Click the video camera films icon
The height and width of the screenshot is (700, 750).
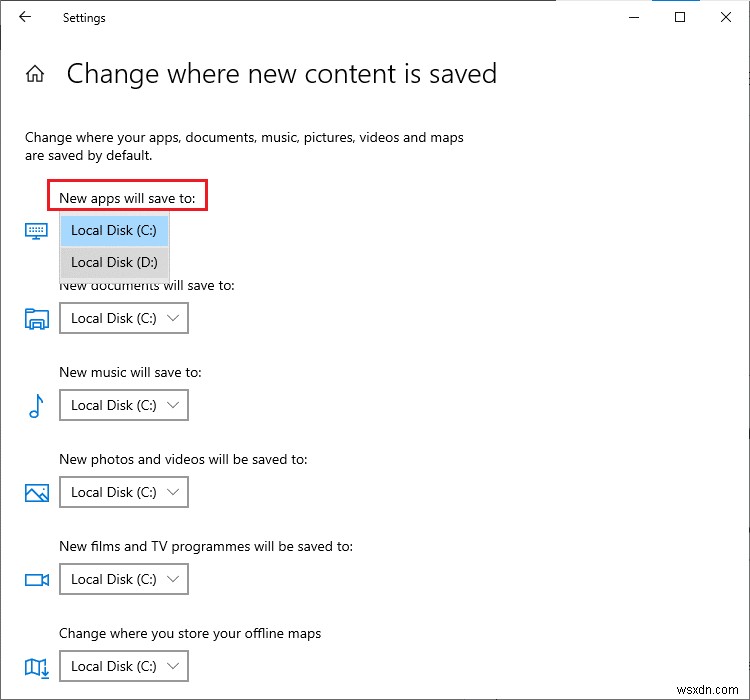(x=36, y=580)
